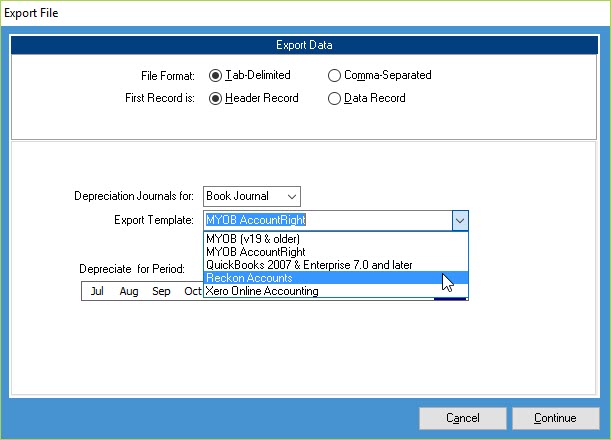
Task: Collapse the Export Template dropdown arrow
Action: (x=460, y=221)
